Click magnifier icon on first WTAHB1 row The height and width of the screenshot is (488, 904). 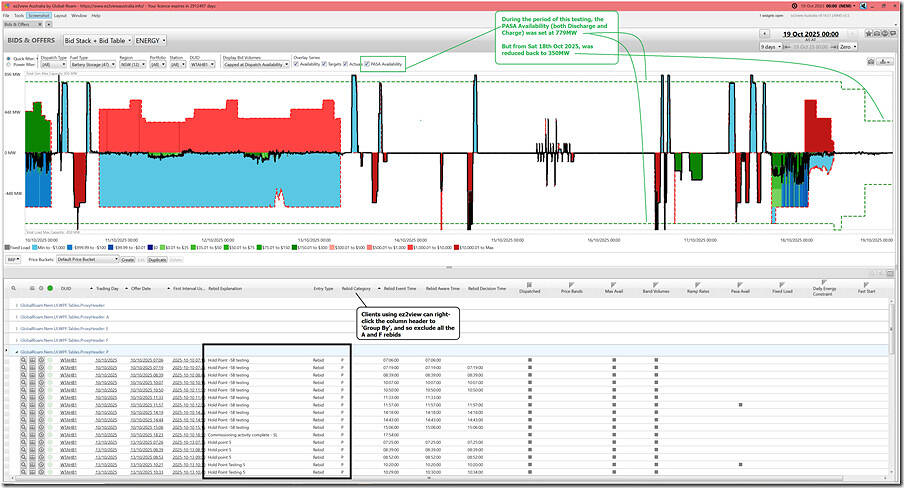tap(24, 360)
